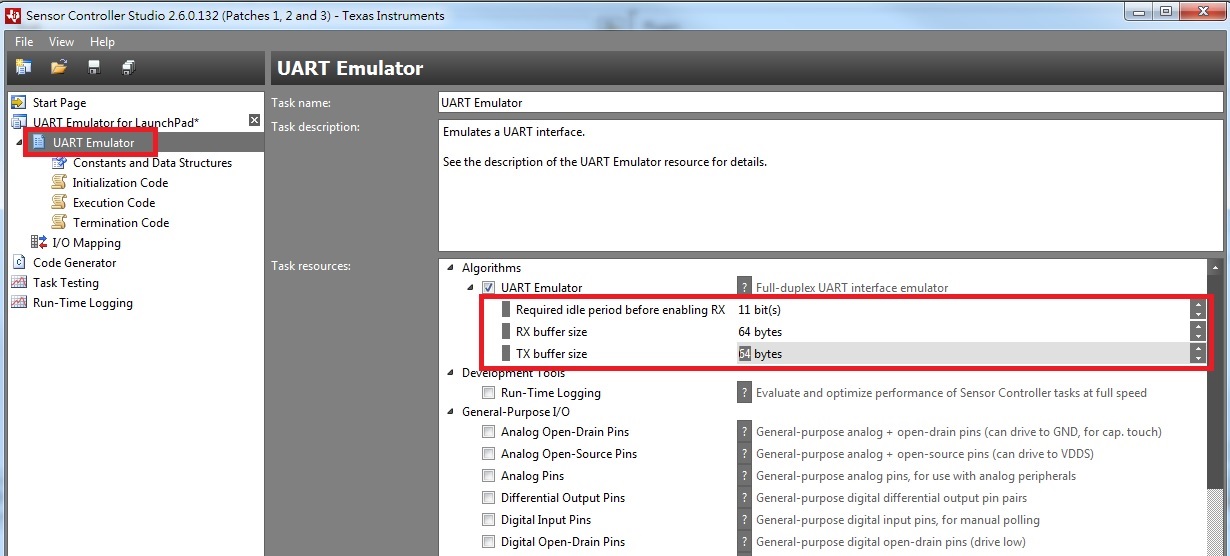Open help for Digital Open-Drain Pins
The height and width of the screenshot is (556, 1230).
(744, 542)
